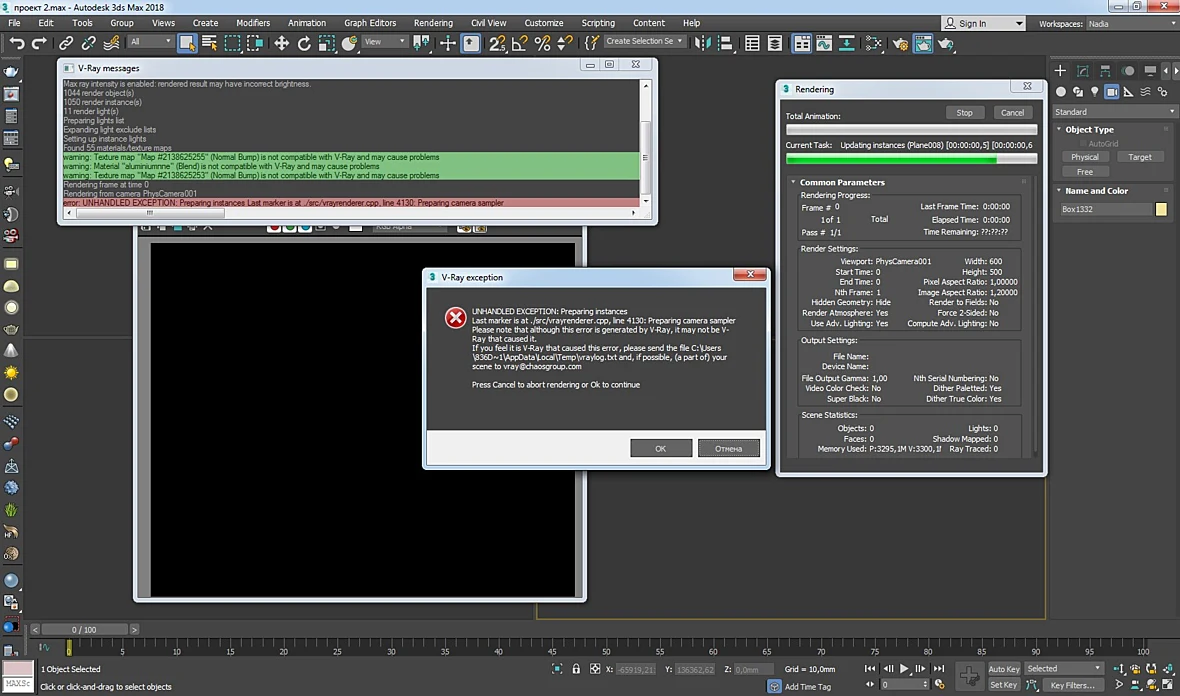Open the Modifiers menu
The image size is (1180, 696).
point(253,23)
